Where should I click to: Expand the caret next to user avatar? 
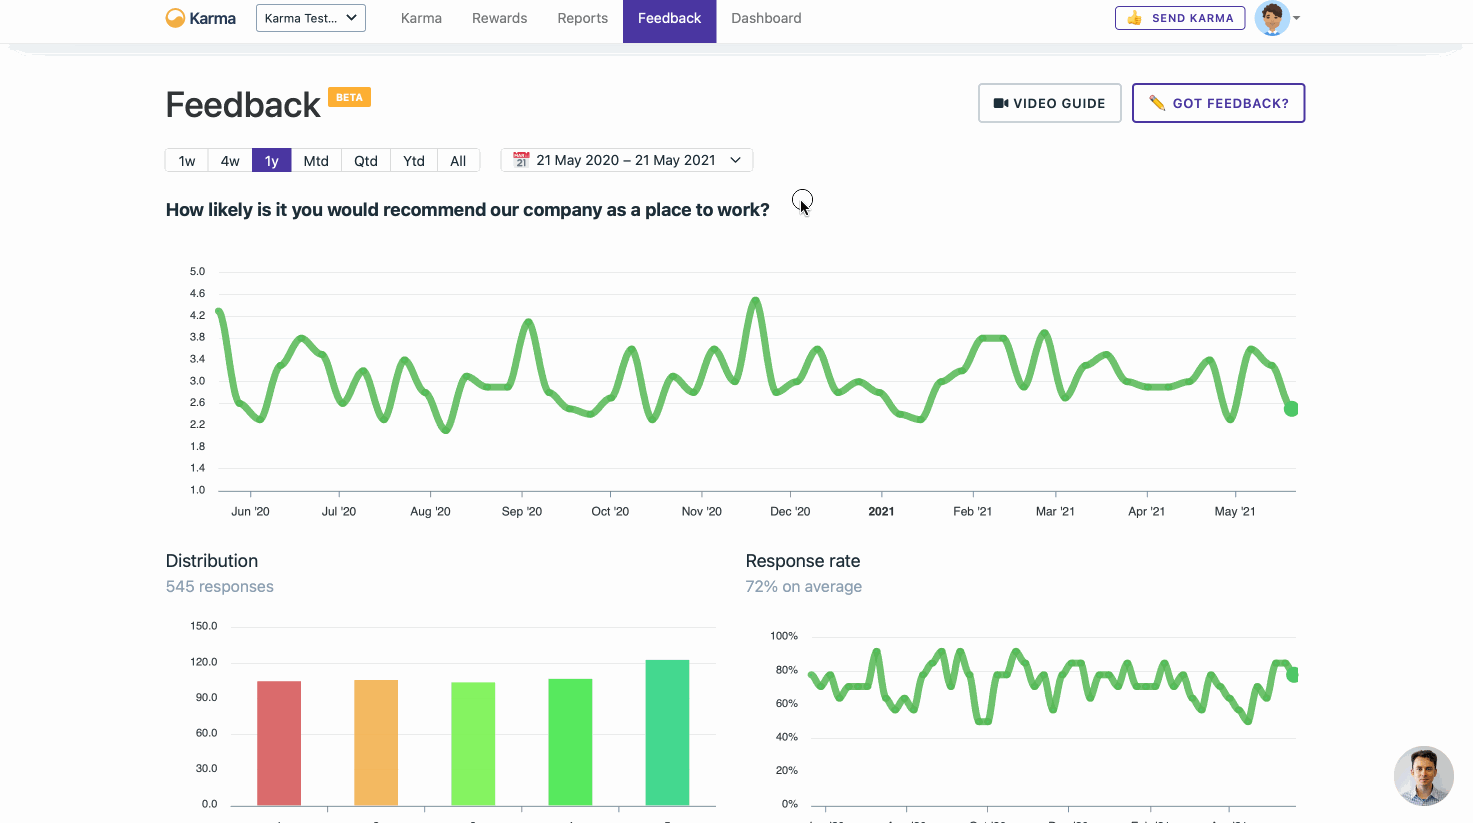click(x=1297, y=18)
